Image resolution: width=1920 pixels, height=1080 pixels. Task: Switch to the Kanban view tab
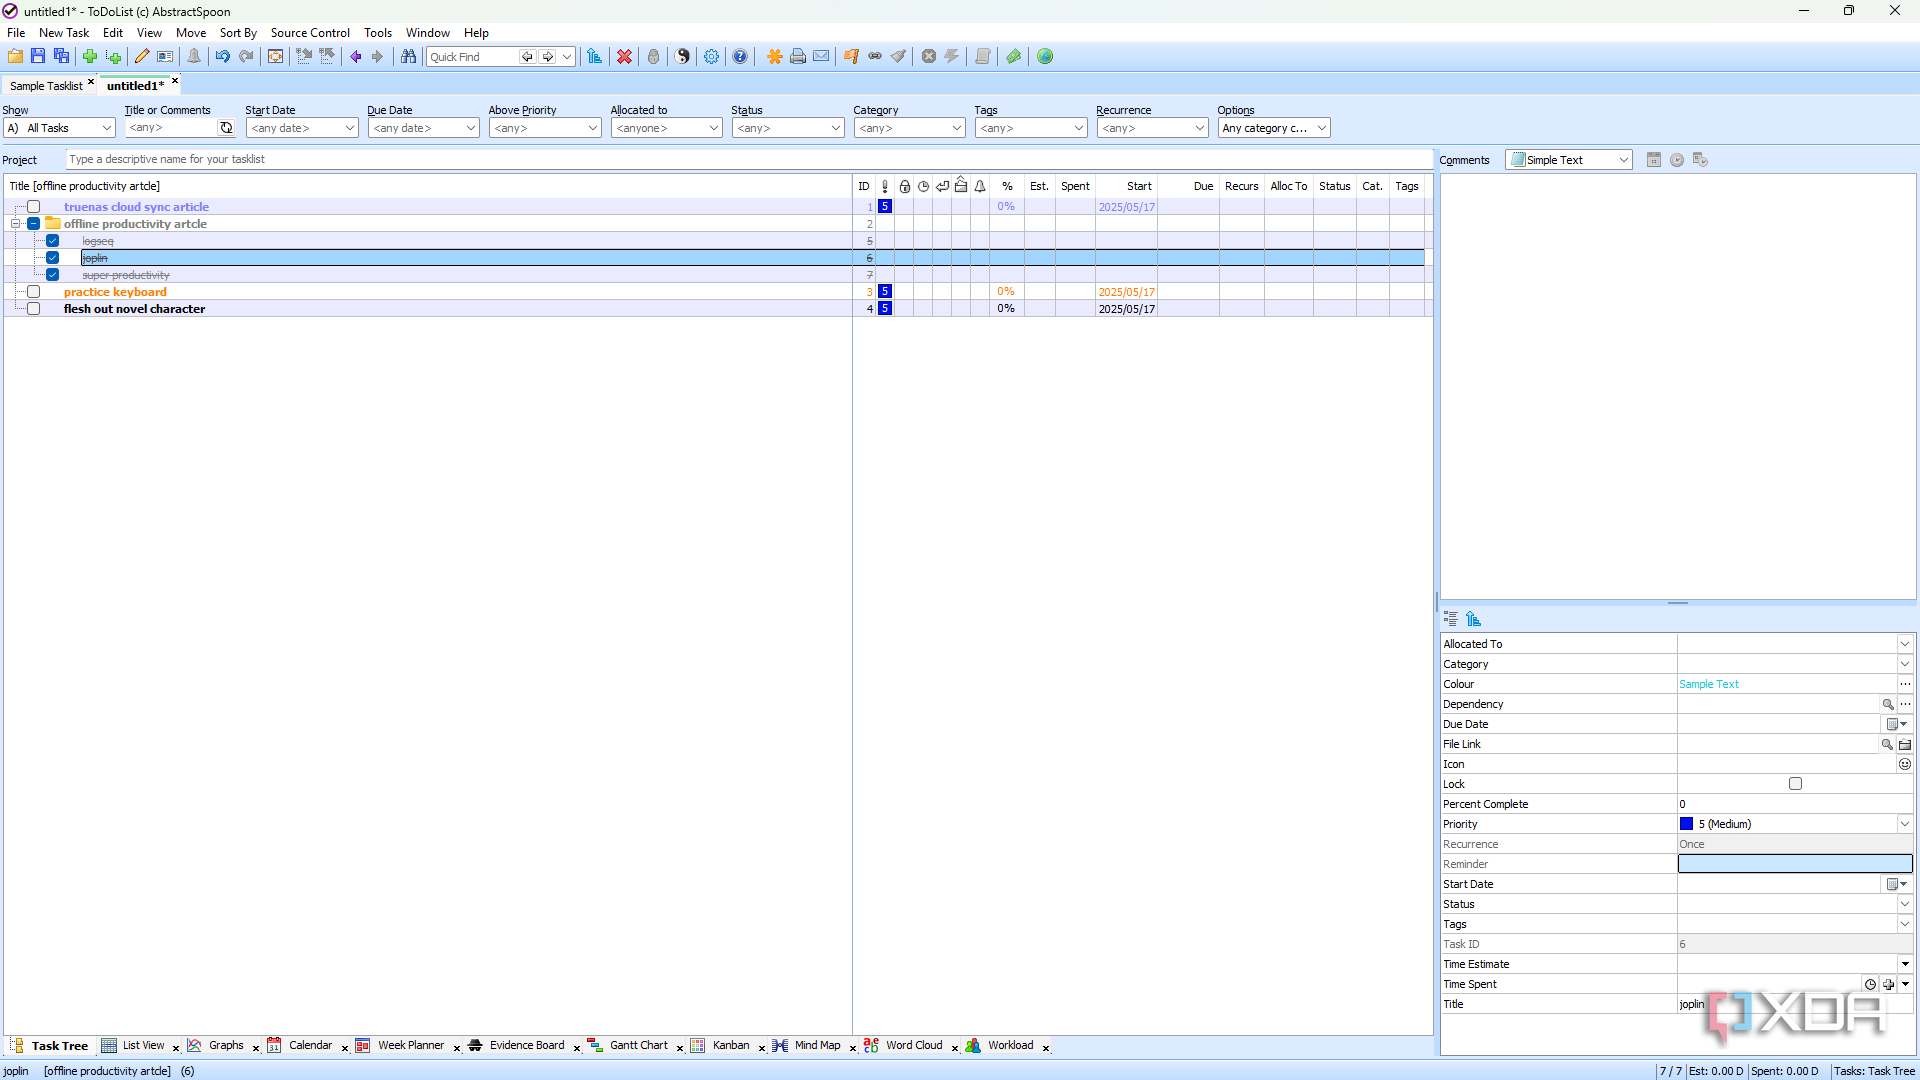point(730,1046)
